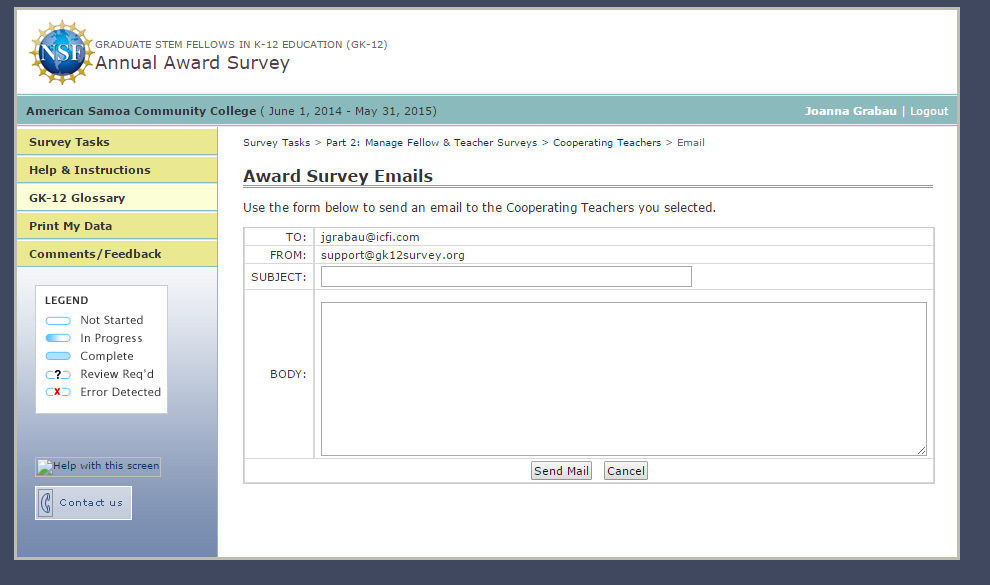Viewport: 990px width, 585px height.
Task: Go to Survey Tasks breadcrumb link
Action: click(276, 143)
